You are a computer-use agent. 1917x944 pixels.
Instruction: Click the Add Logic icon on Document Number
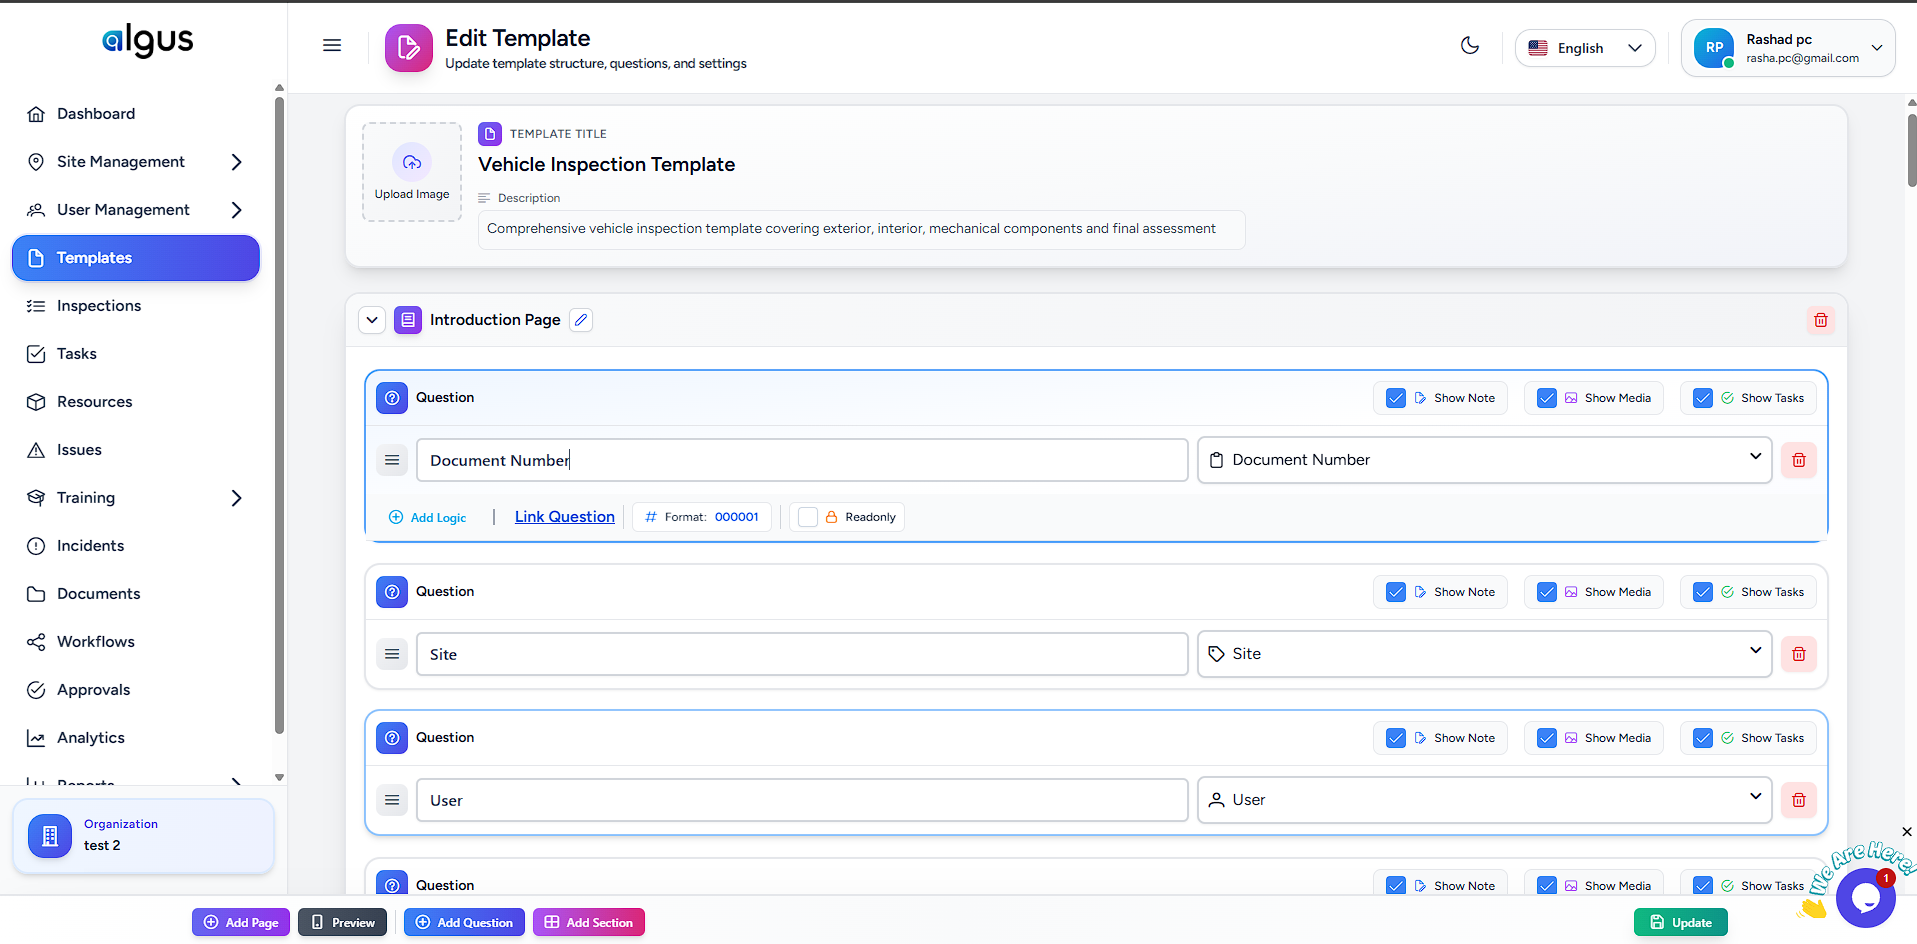(x=394, y=517)
